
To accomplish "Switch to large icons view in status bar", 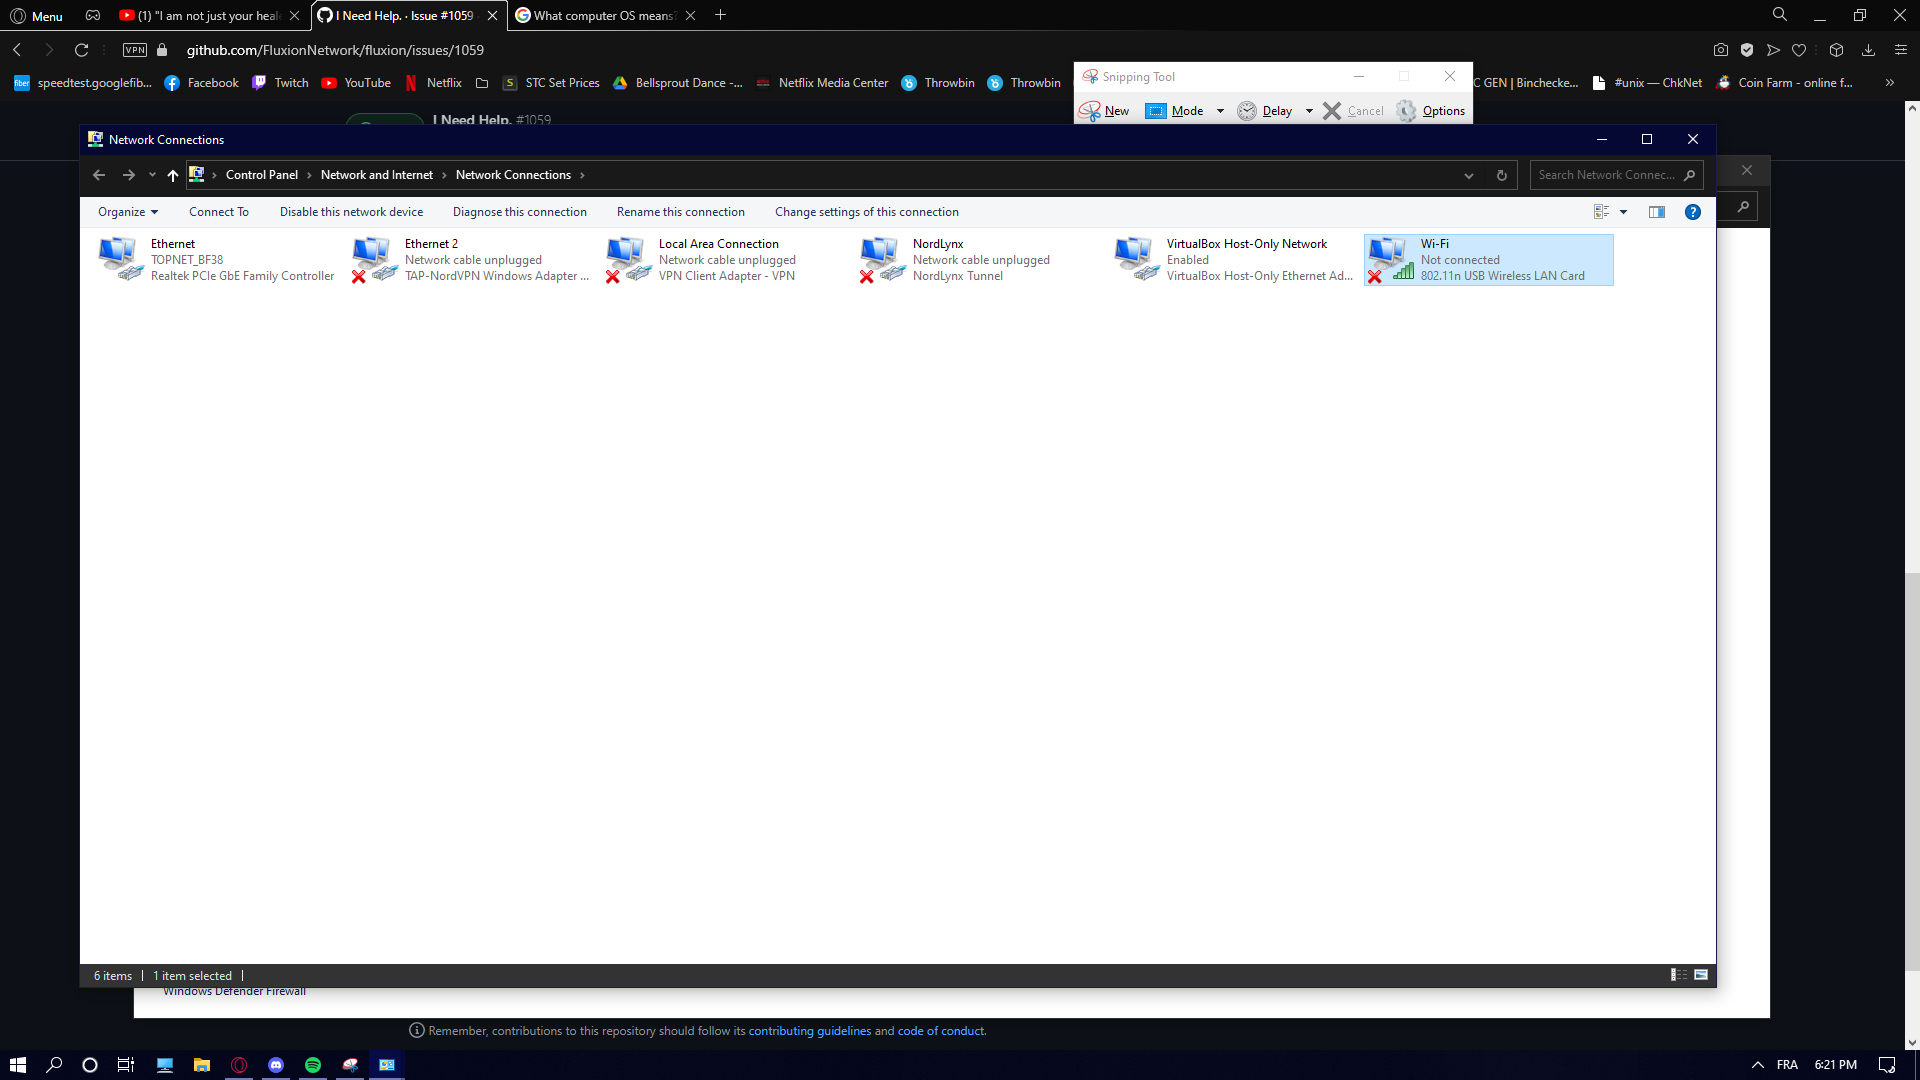I will pyautogui.click(x=1699, y=974).
